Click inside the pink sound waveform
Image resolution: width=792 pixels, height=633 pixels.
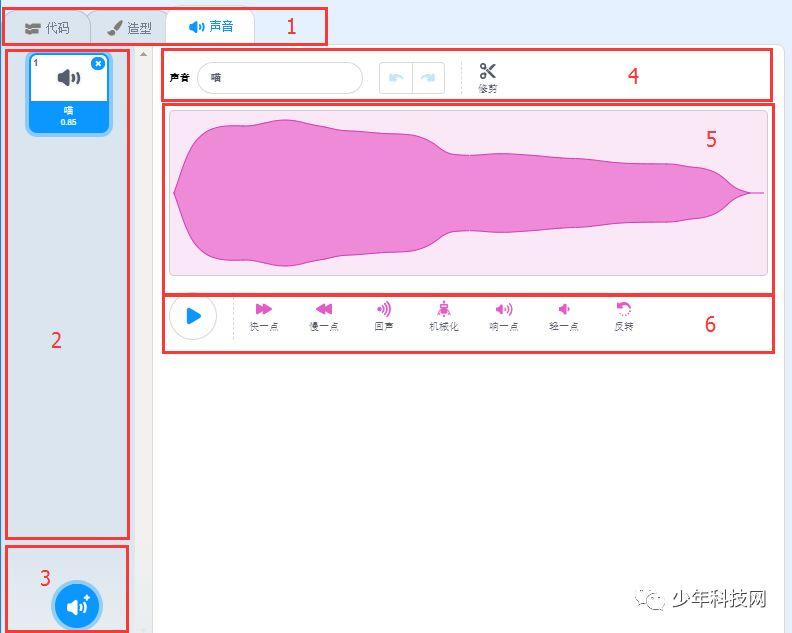(468, 193)
